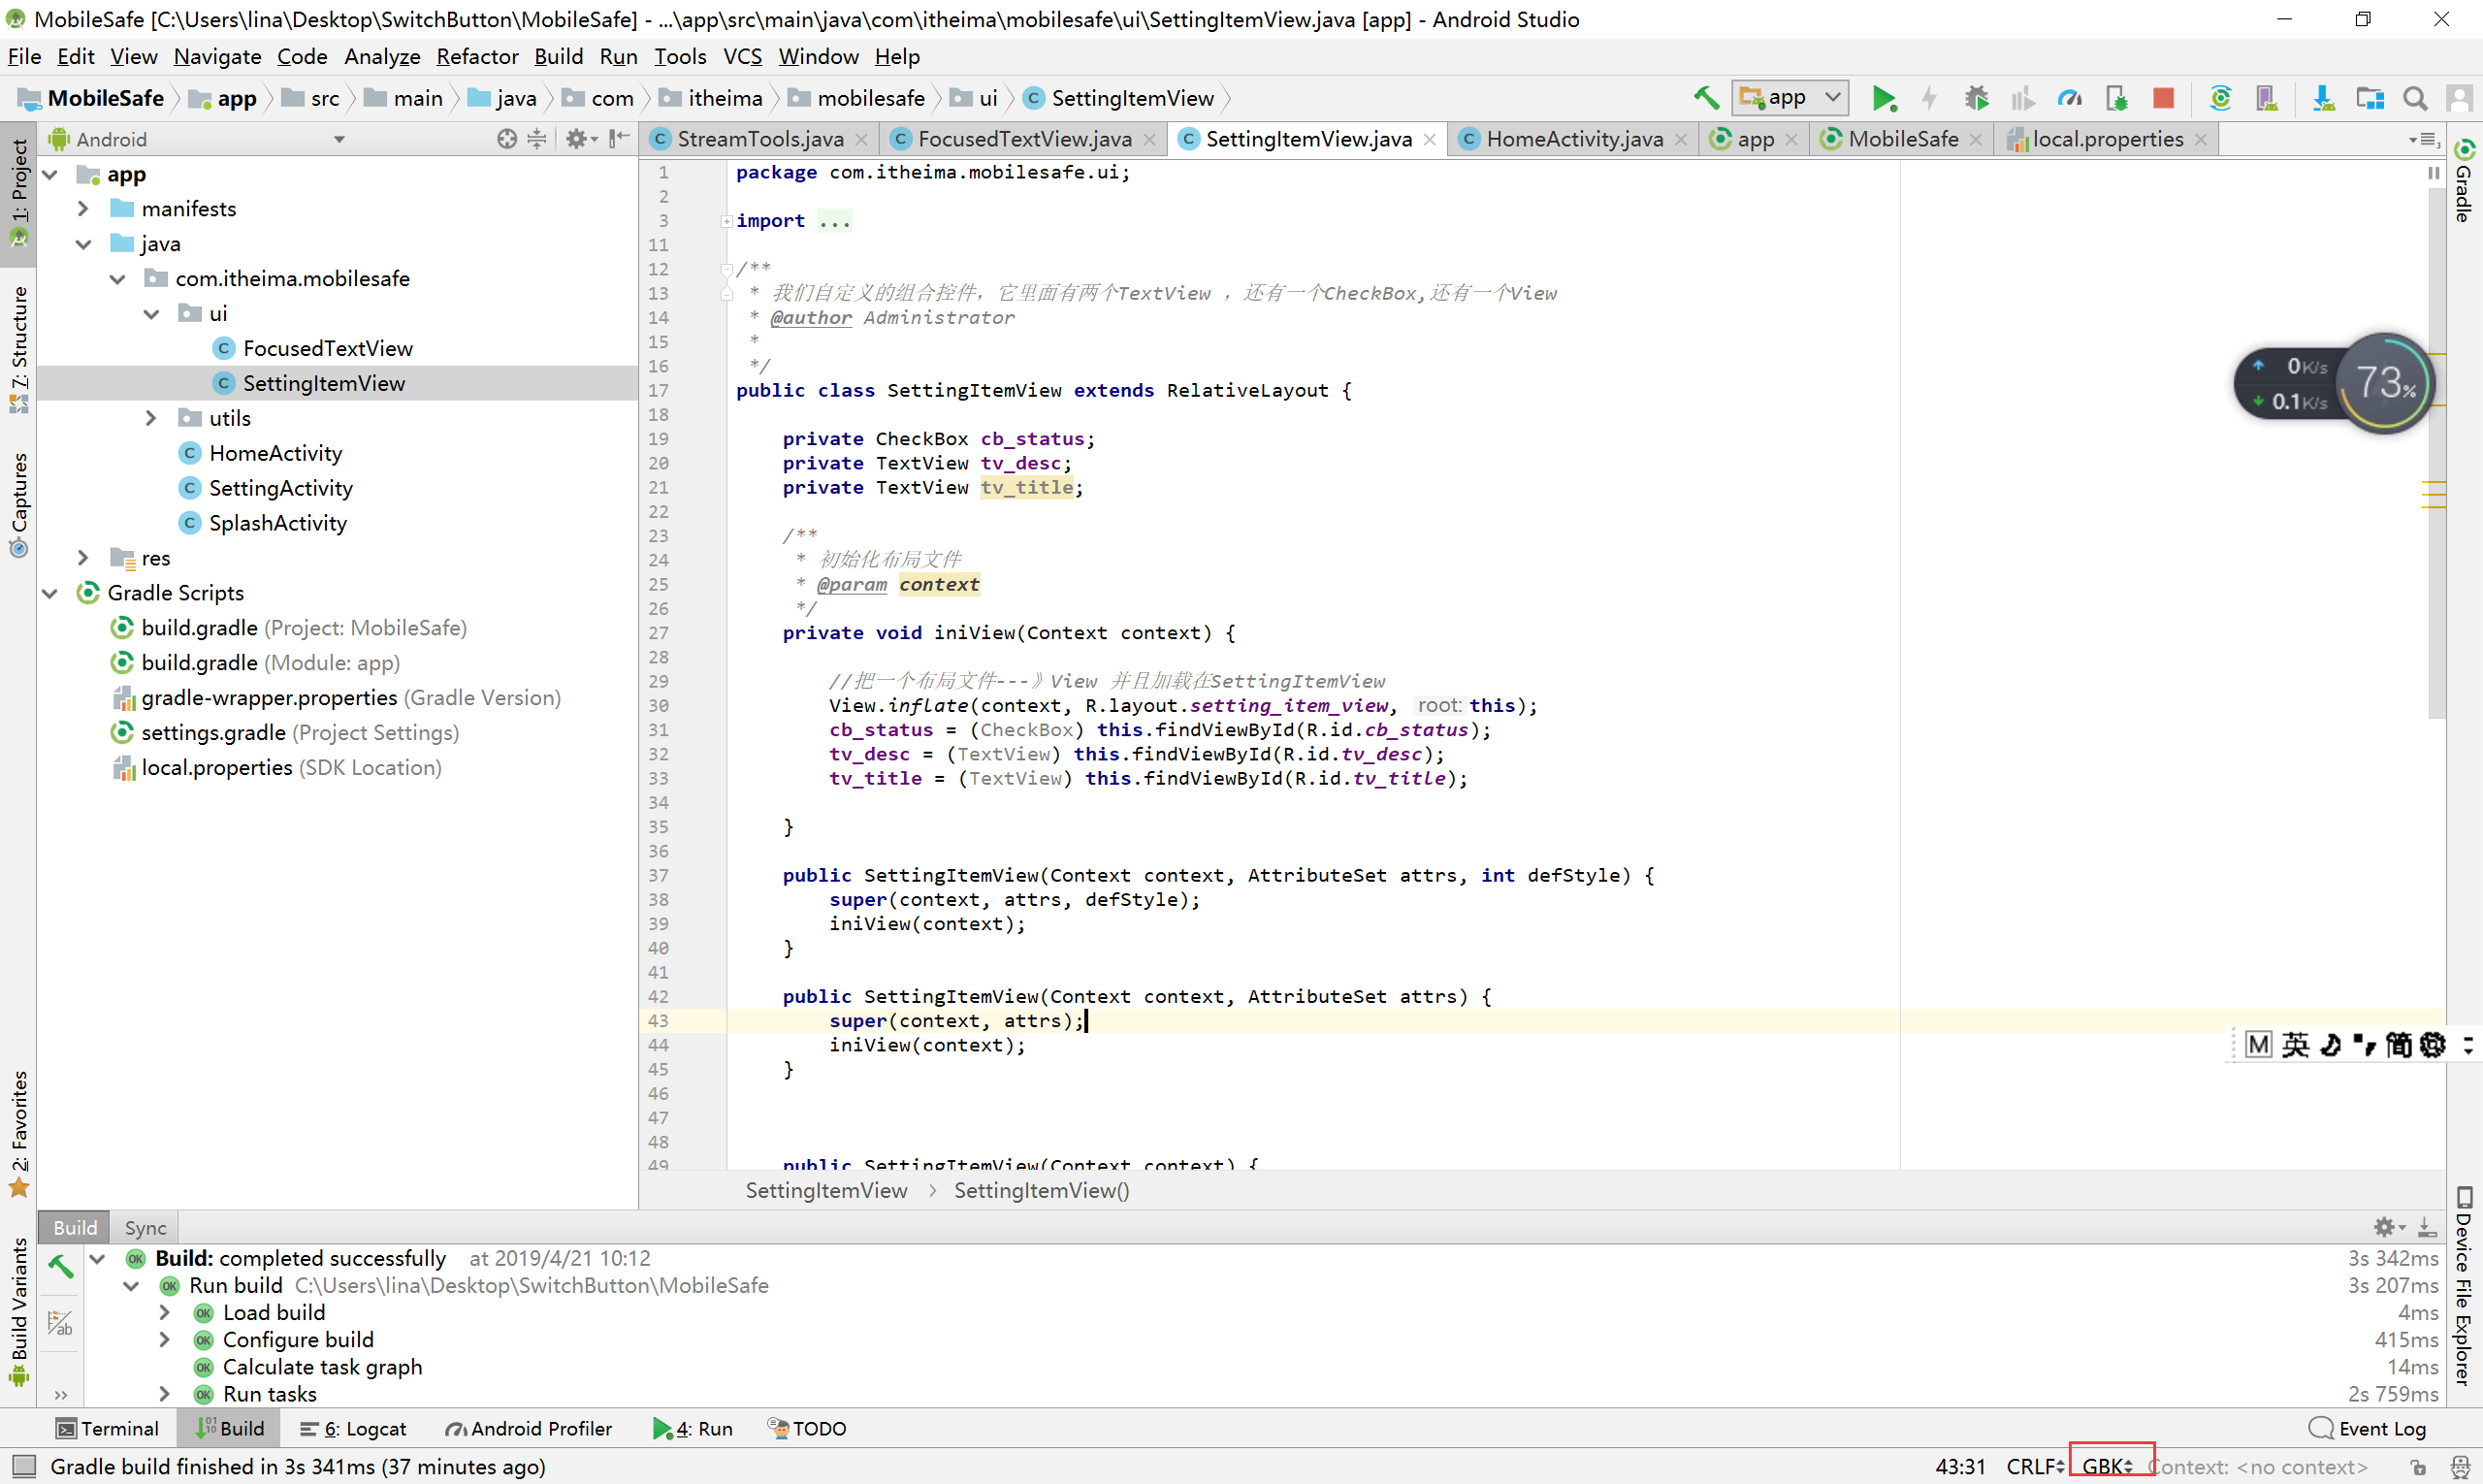Screen dimensions: 2483x1484
Task: Start debugging with the Debug icon
Action: click(x=1977, y=97)
